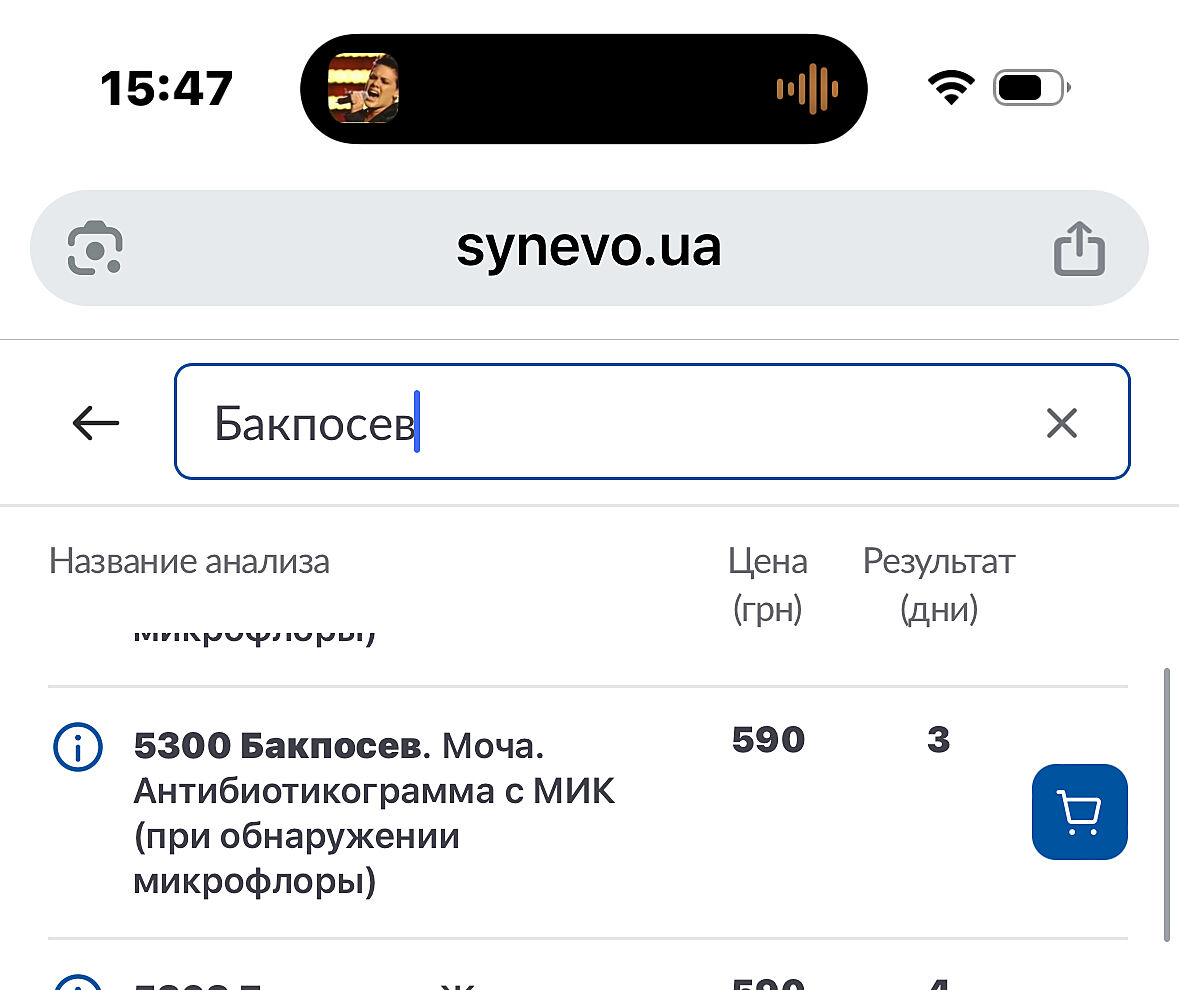Tap the Google Lens camera icon
The height and width of the screenshot is (990, 1179).
tap(95, 248)
